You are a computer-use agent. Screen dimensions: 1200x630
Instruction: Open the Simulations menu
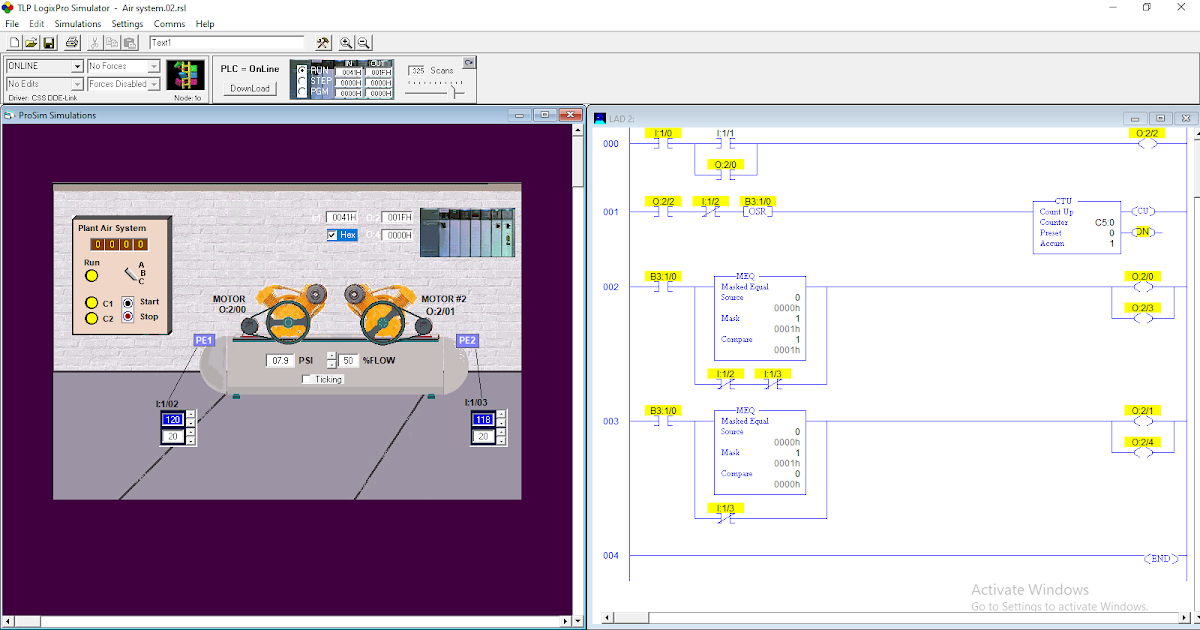[77, 23]
